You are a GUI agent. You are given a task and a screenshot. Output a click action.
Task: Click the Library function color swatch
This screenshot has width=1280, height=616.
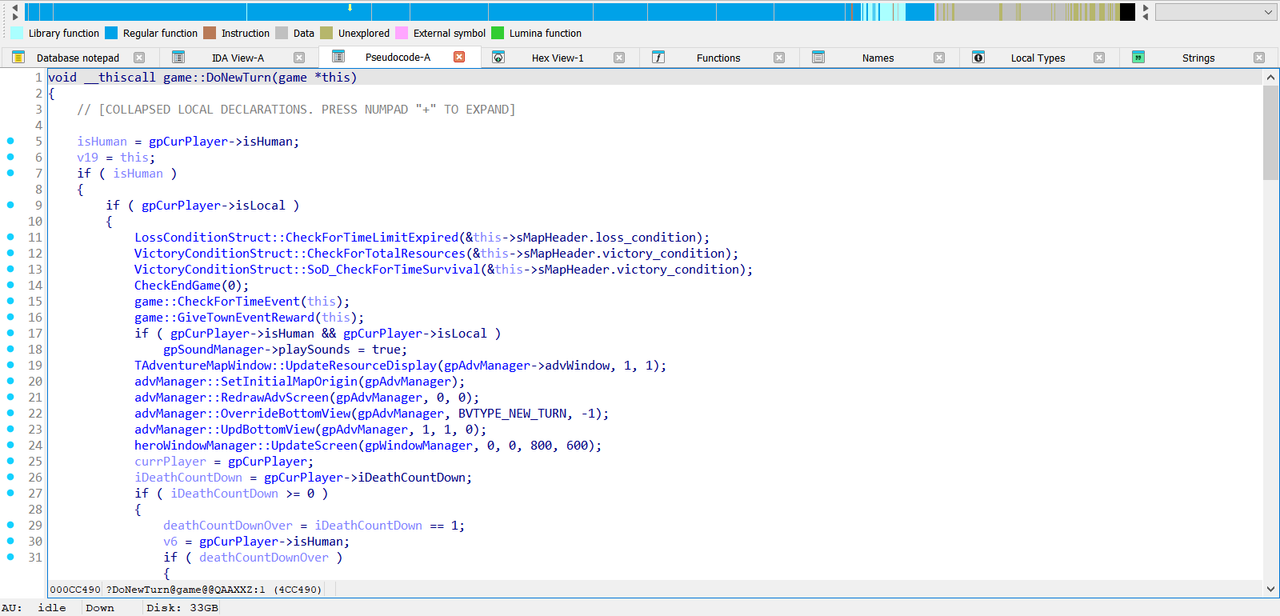[17, 33]
